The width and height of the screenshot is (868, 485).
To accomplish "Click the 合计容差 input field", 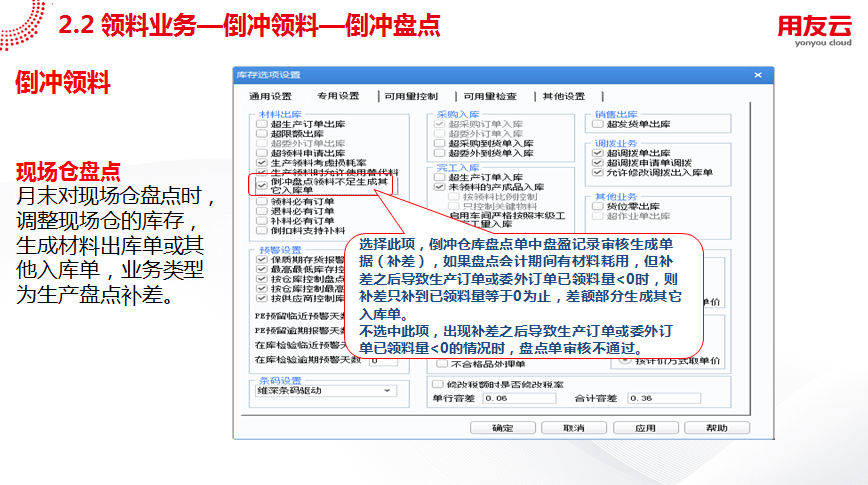I will tap(664, 398).
